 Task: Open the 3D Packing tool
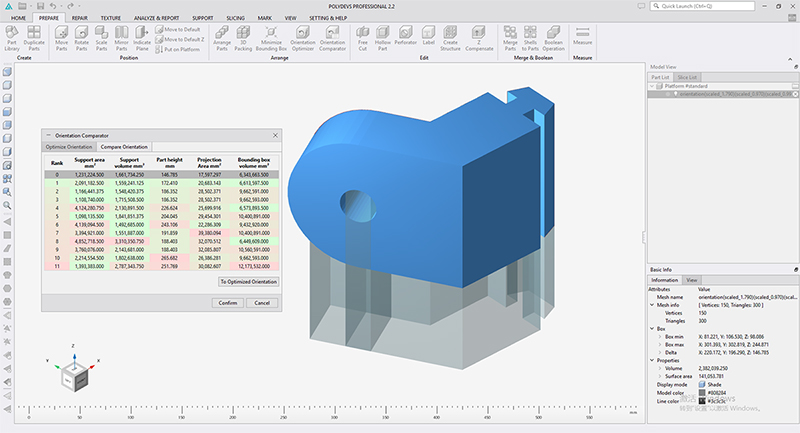click(243, 38)
